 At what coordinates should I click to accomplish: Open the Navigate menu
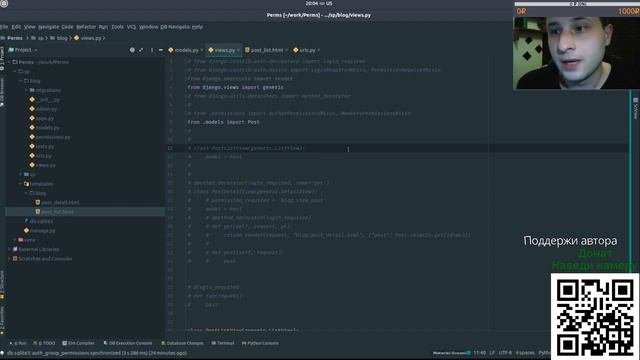pyautogui.click(x=49, y=27)
